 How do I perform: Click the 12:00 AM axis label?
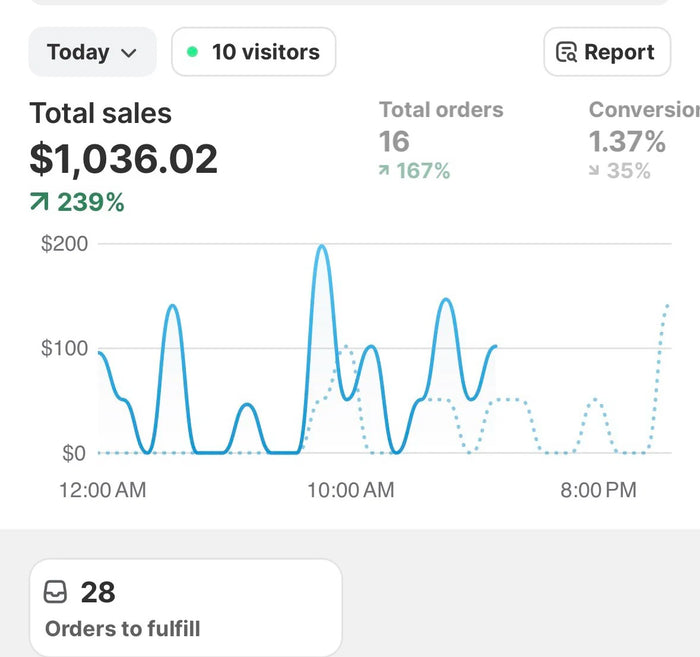click(x=103, y=490)
